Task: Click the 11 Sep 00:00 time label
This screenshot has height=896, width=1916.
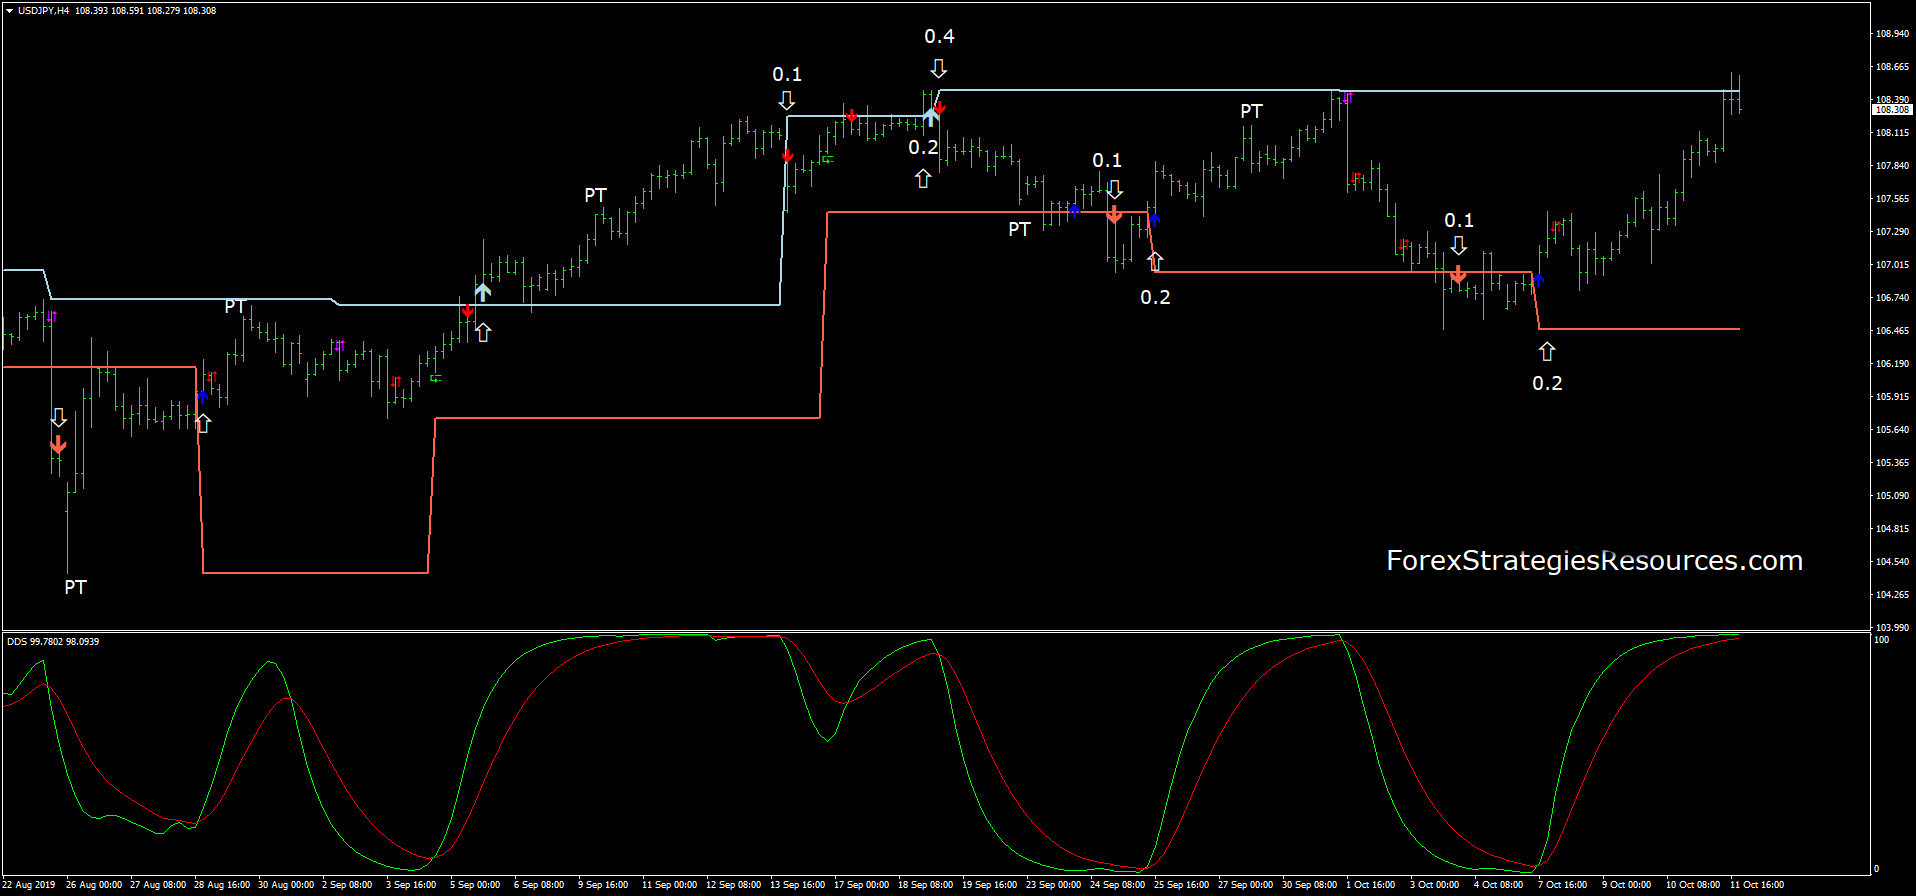Action: (670, 885)
